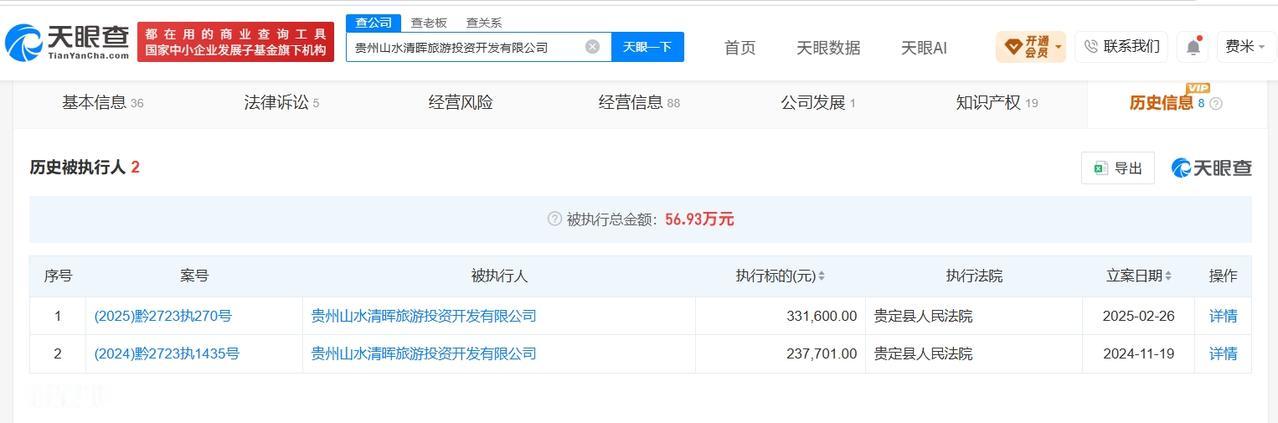Open company link in row 2
This screenshot has height=423, width=1278.
424,354
